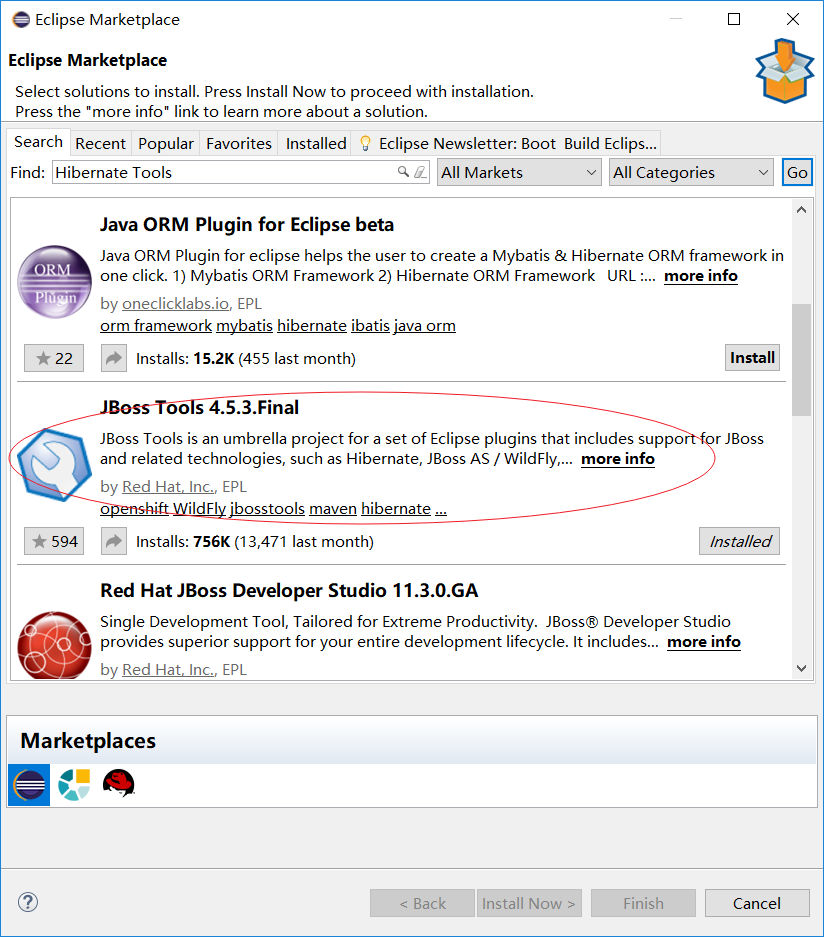Click the ibatis tag
This screenshot has height=937, width=824.
(370, 326)
